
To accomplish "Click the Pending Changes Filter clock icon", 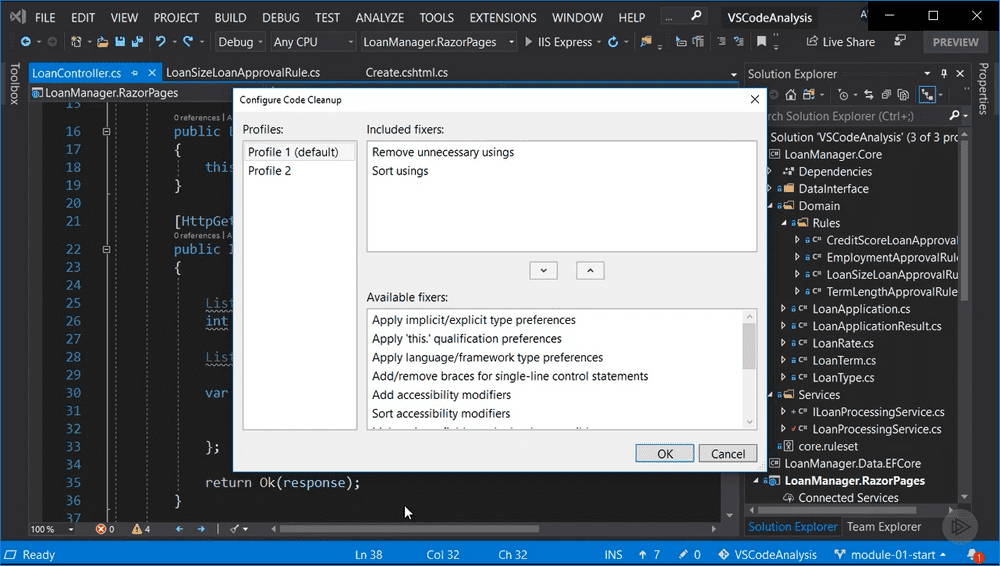I will (843, 95).
